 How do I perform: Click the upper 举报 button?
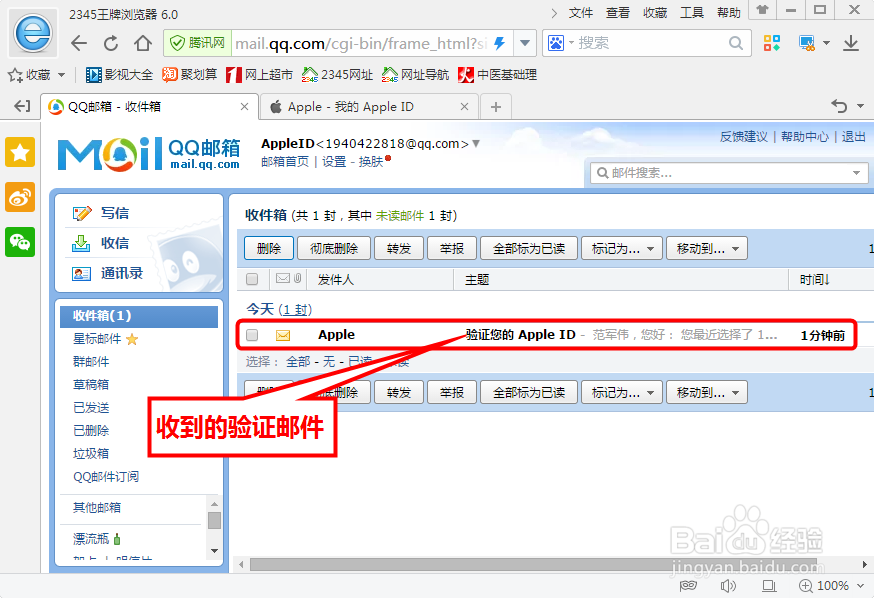click(x=451, y=249)
